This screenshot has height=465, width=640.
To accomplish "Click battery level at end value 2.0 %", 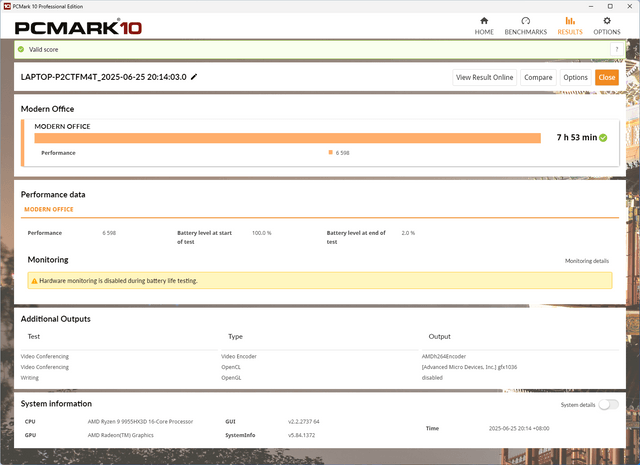I will tap(408, 233).
